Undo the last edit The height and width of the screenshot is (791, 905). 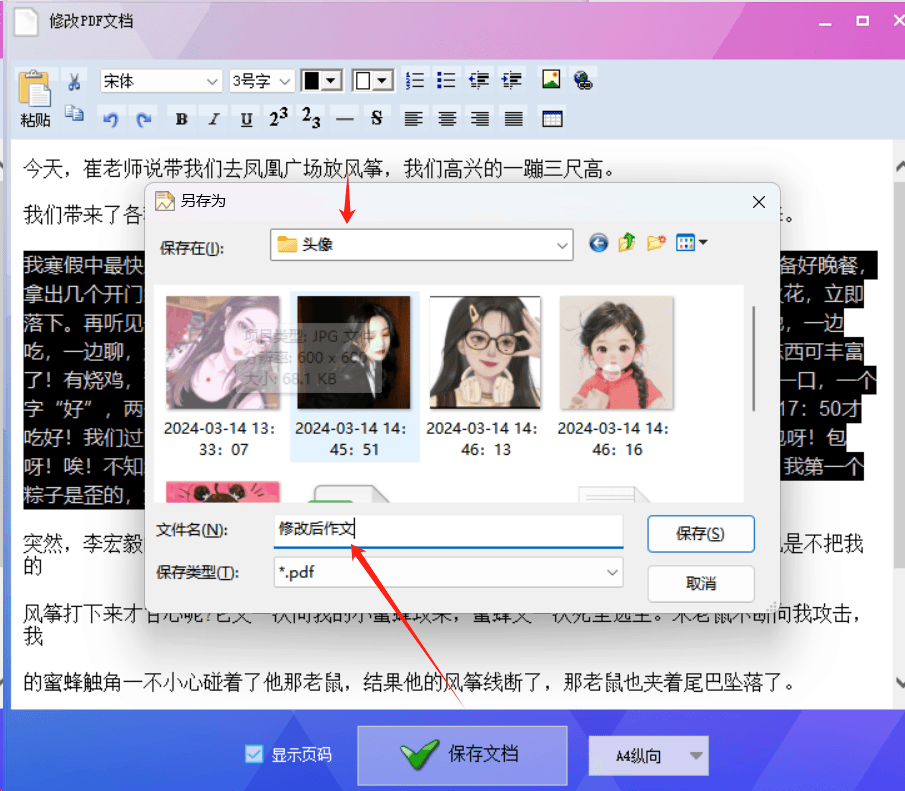tap(111, 118)
